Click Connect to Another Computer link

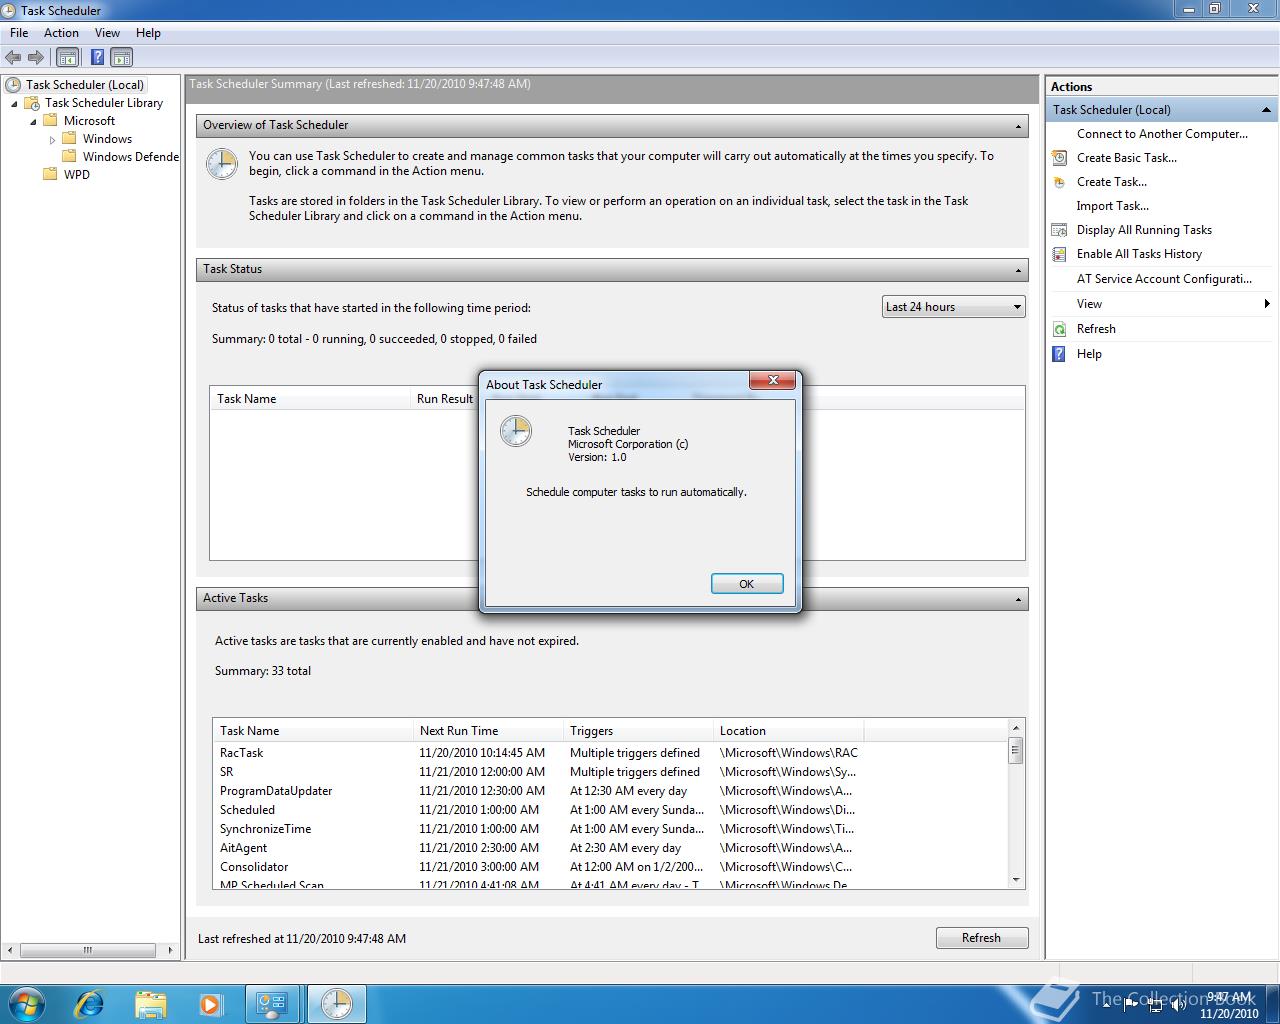[x=1162, y=134]
